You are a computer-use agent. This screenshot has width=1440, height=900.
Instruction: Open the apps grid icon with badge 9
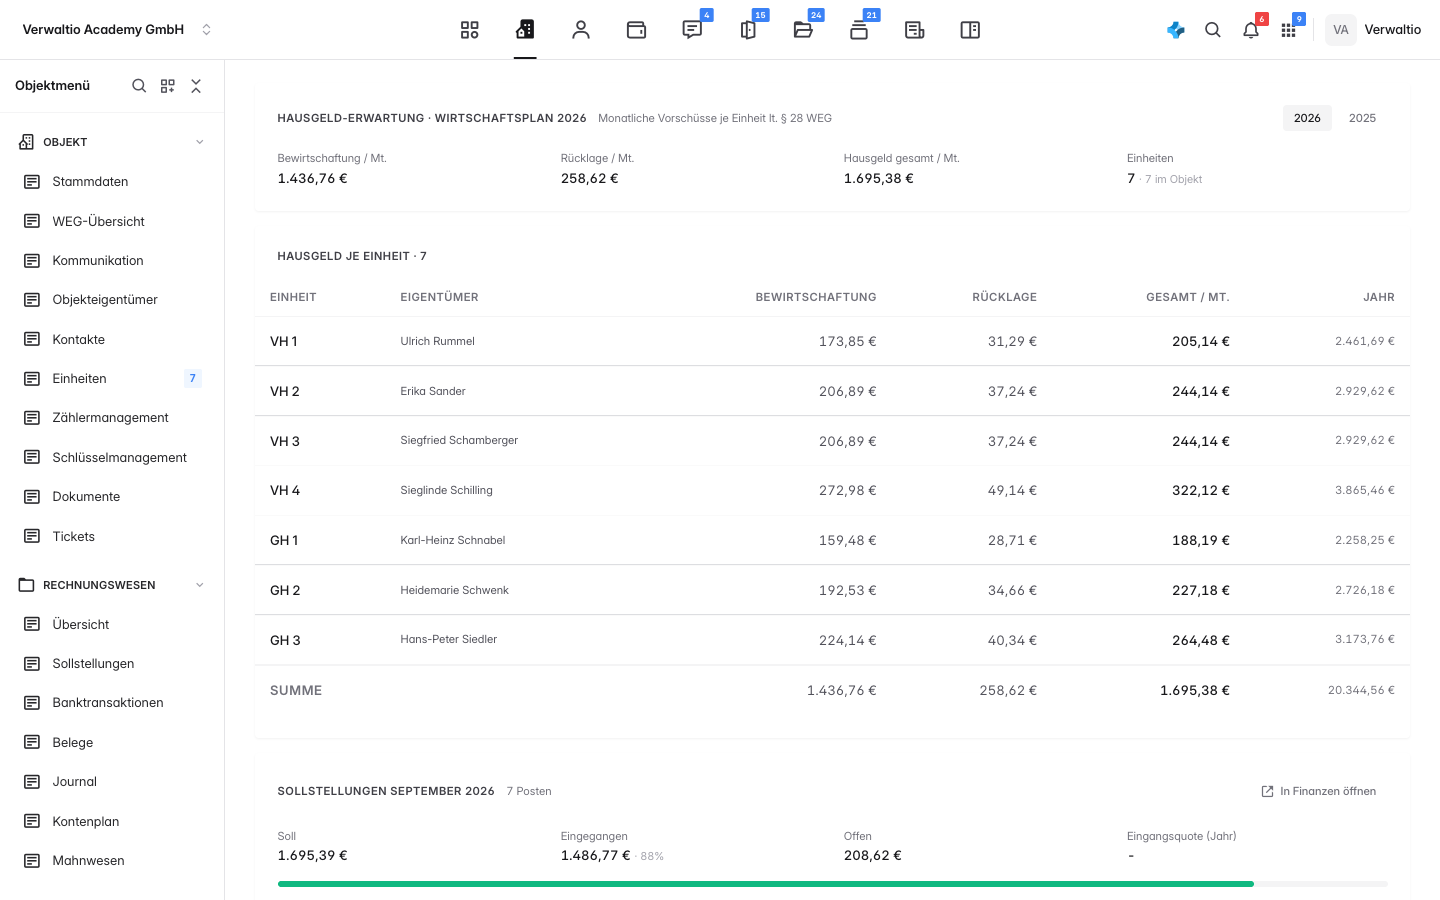point(1288,30)
